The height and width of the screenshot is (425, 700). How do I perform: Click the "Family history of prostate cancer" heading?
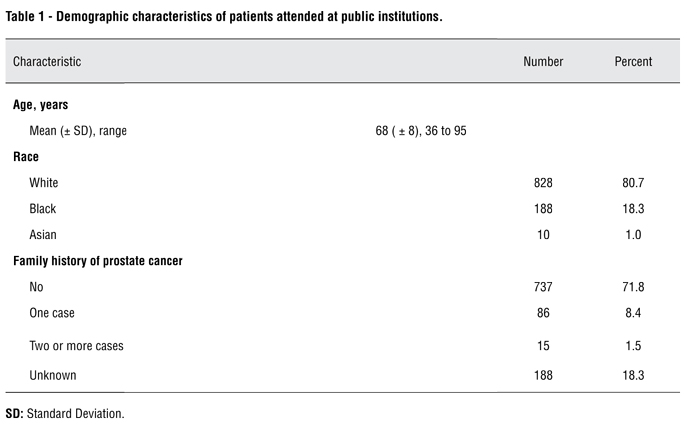97,261
